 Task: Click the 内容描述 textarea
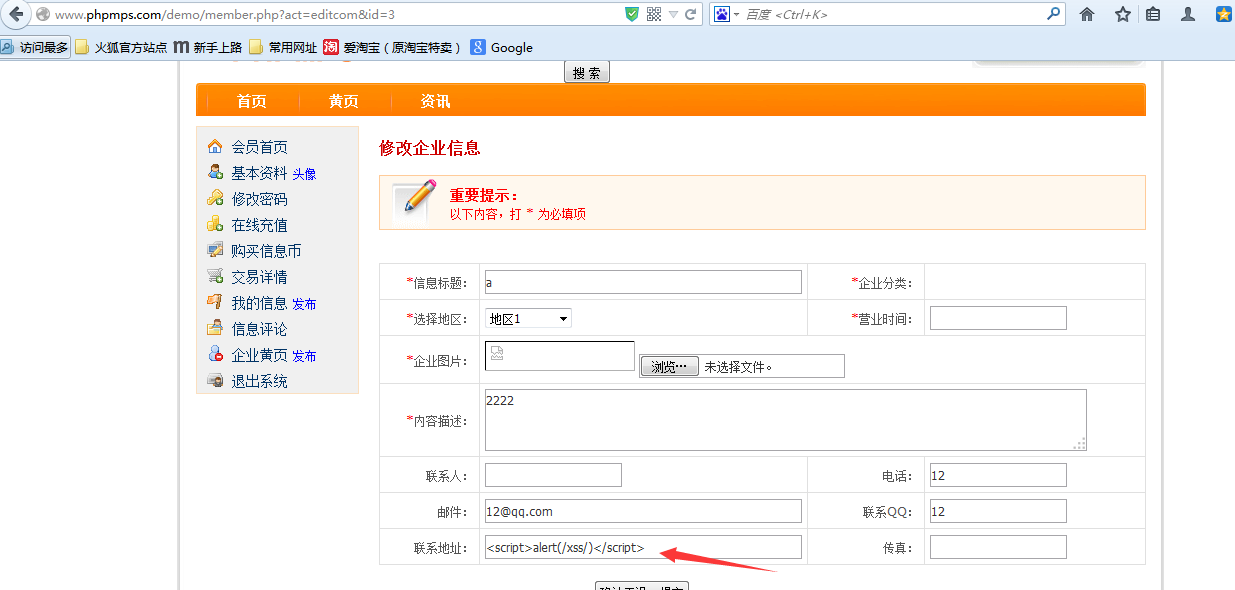point(785,420)
